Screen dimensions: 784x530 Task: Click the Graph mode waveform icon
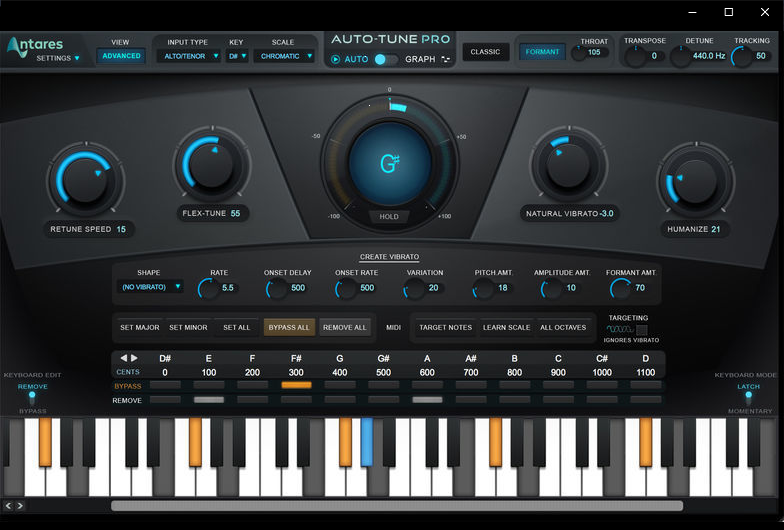point(446,59)
